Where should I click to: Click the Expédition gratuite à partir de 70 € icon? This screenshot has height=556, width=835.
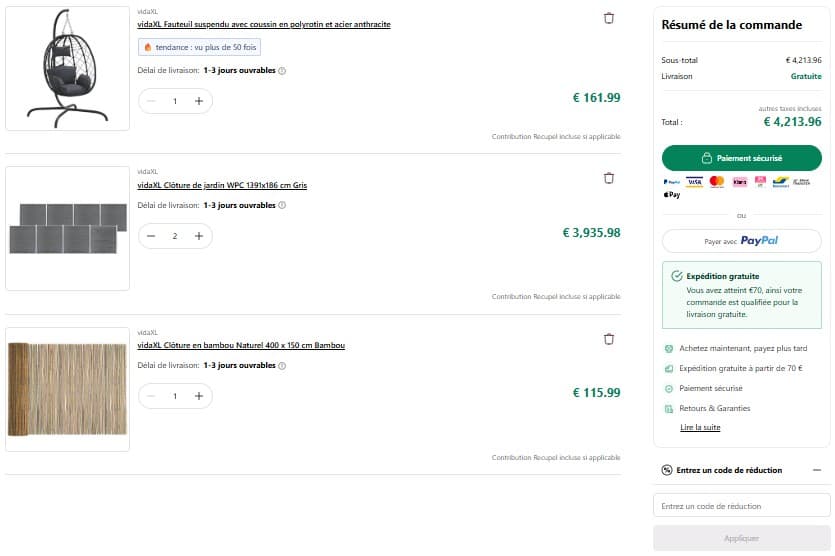(669, 369)
